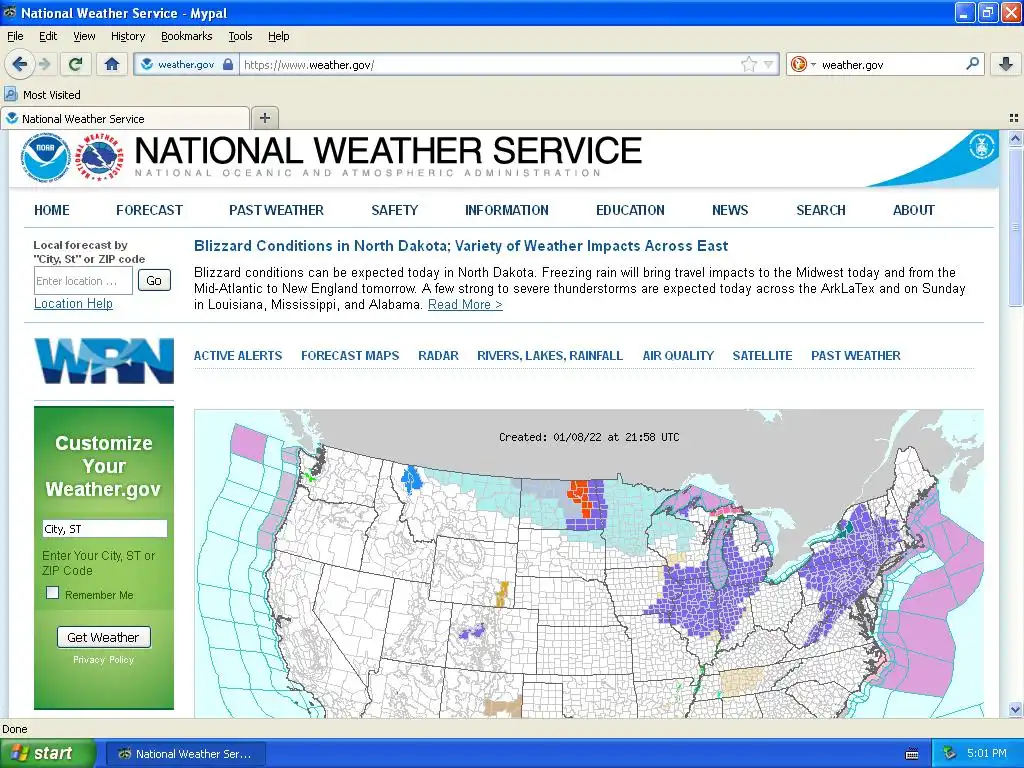Reload the page with the refresh icon
The height and width of the screenshot is (768, 1024).
pyautogui.click(x=76, y=64)
